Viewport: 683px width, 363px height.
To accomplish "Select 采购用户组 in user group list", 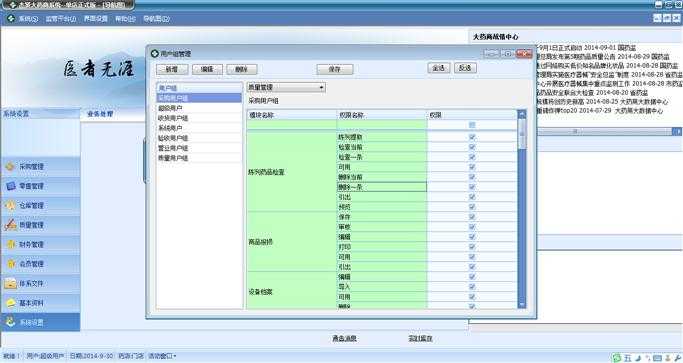I will (199, 98).
